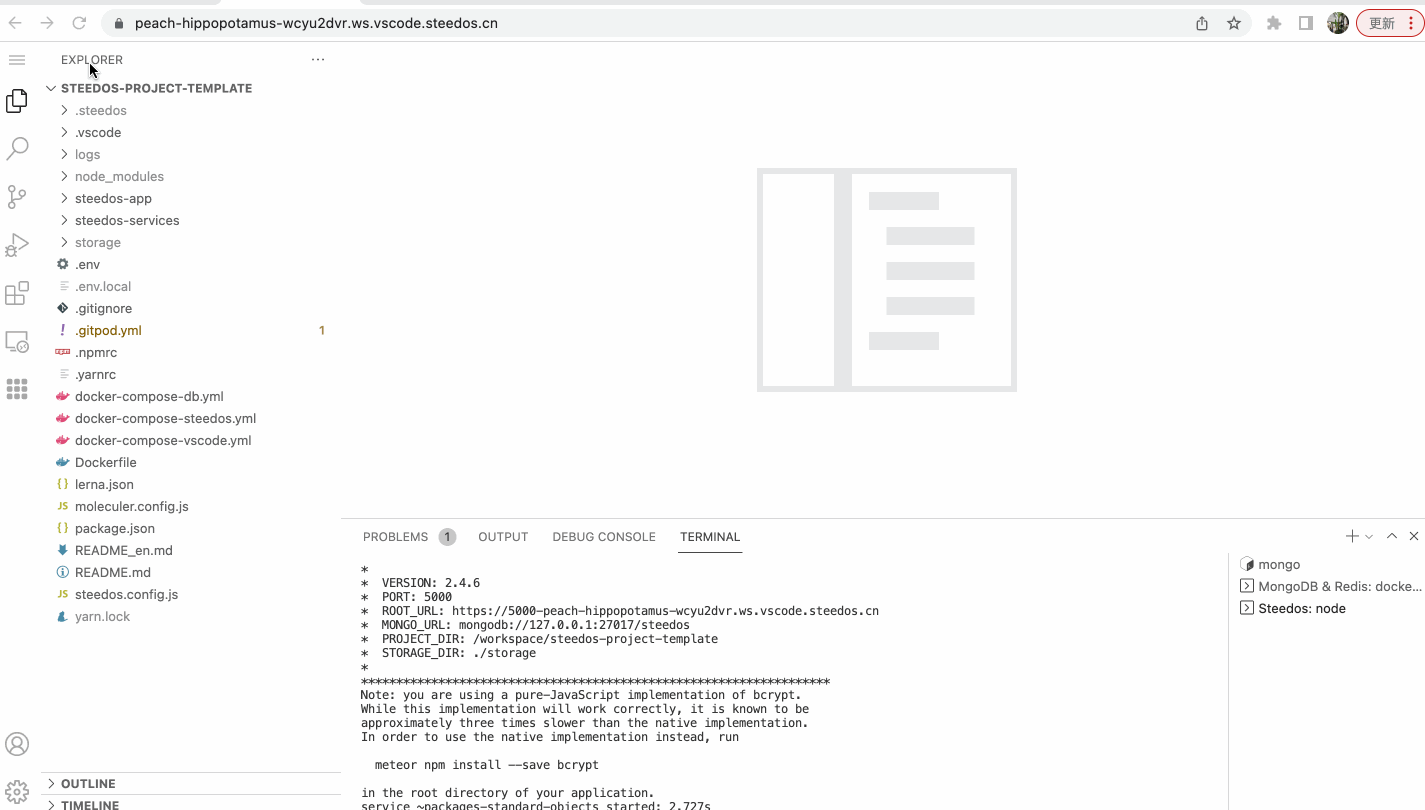Open the browser profile avatar
This screenshot has width=1425, height=810.
1338,23
